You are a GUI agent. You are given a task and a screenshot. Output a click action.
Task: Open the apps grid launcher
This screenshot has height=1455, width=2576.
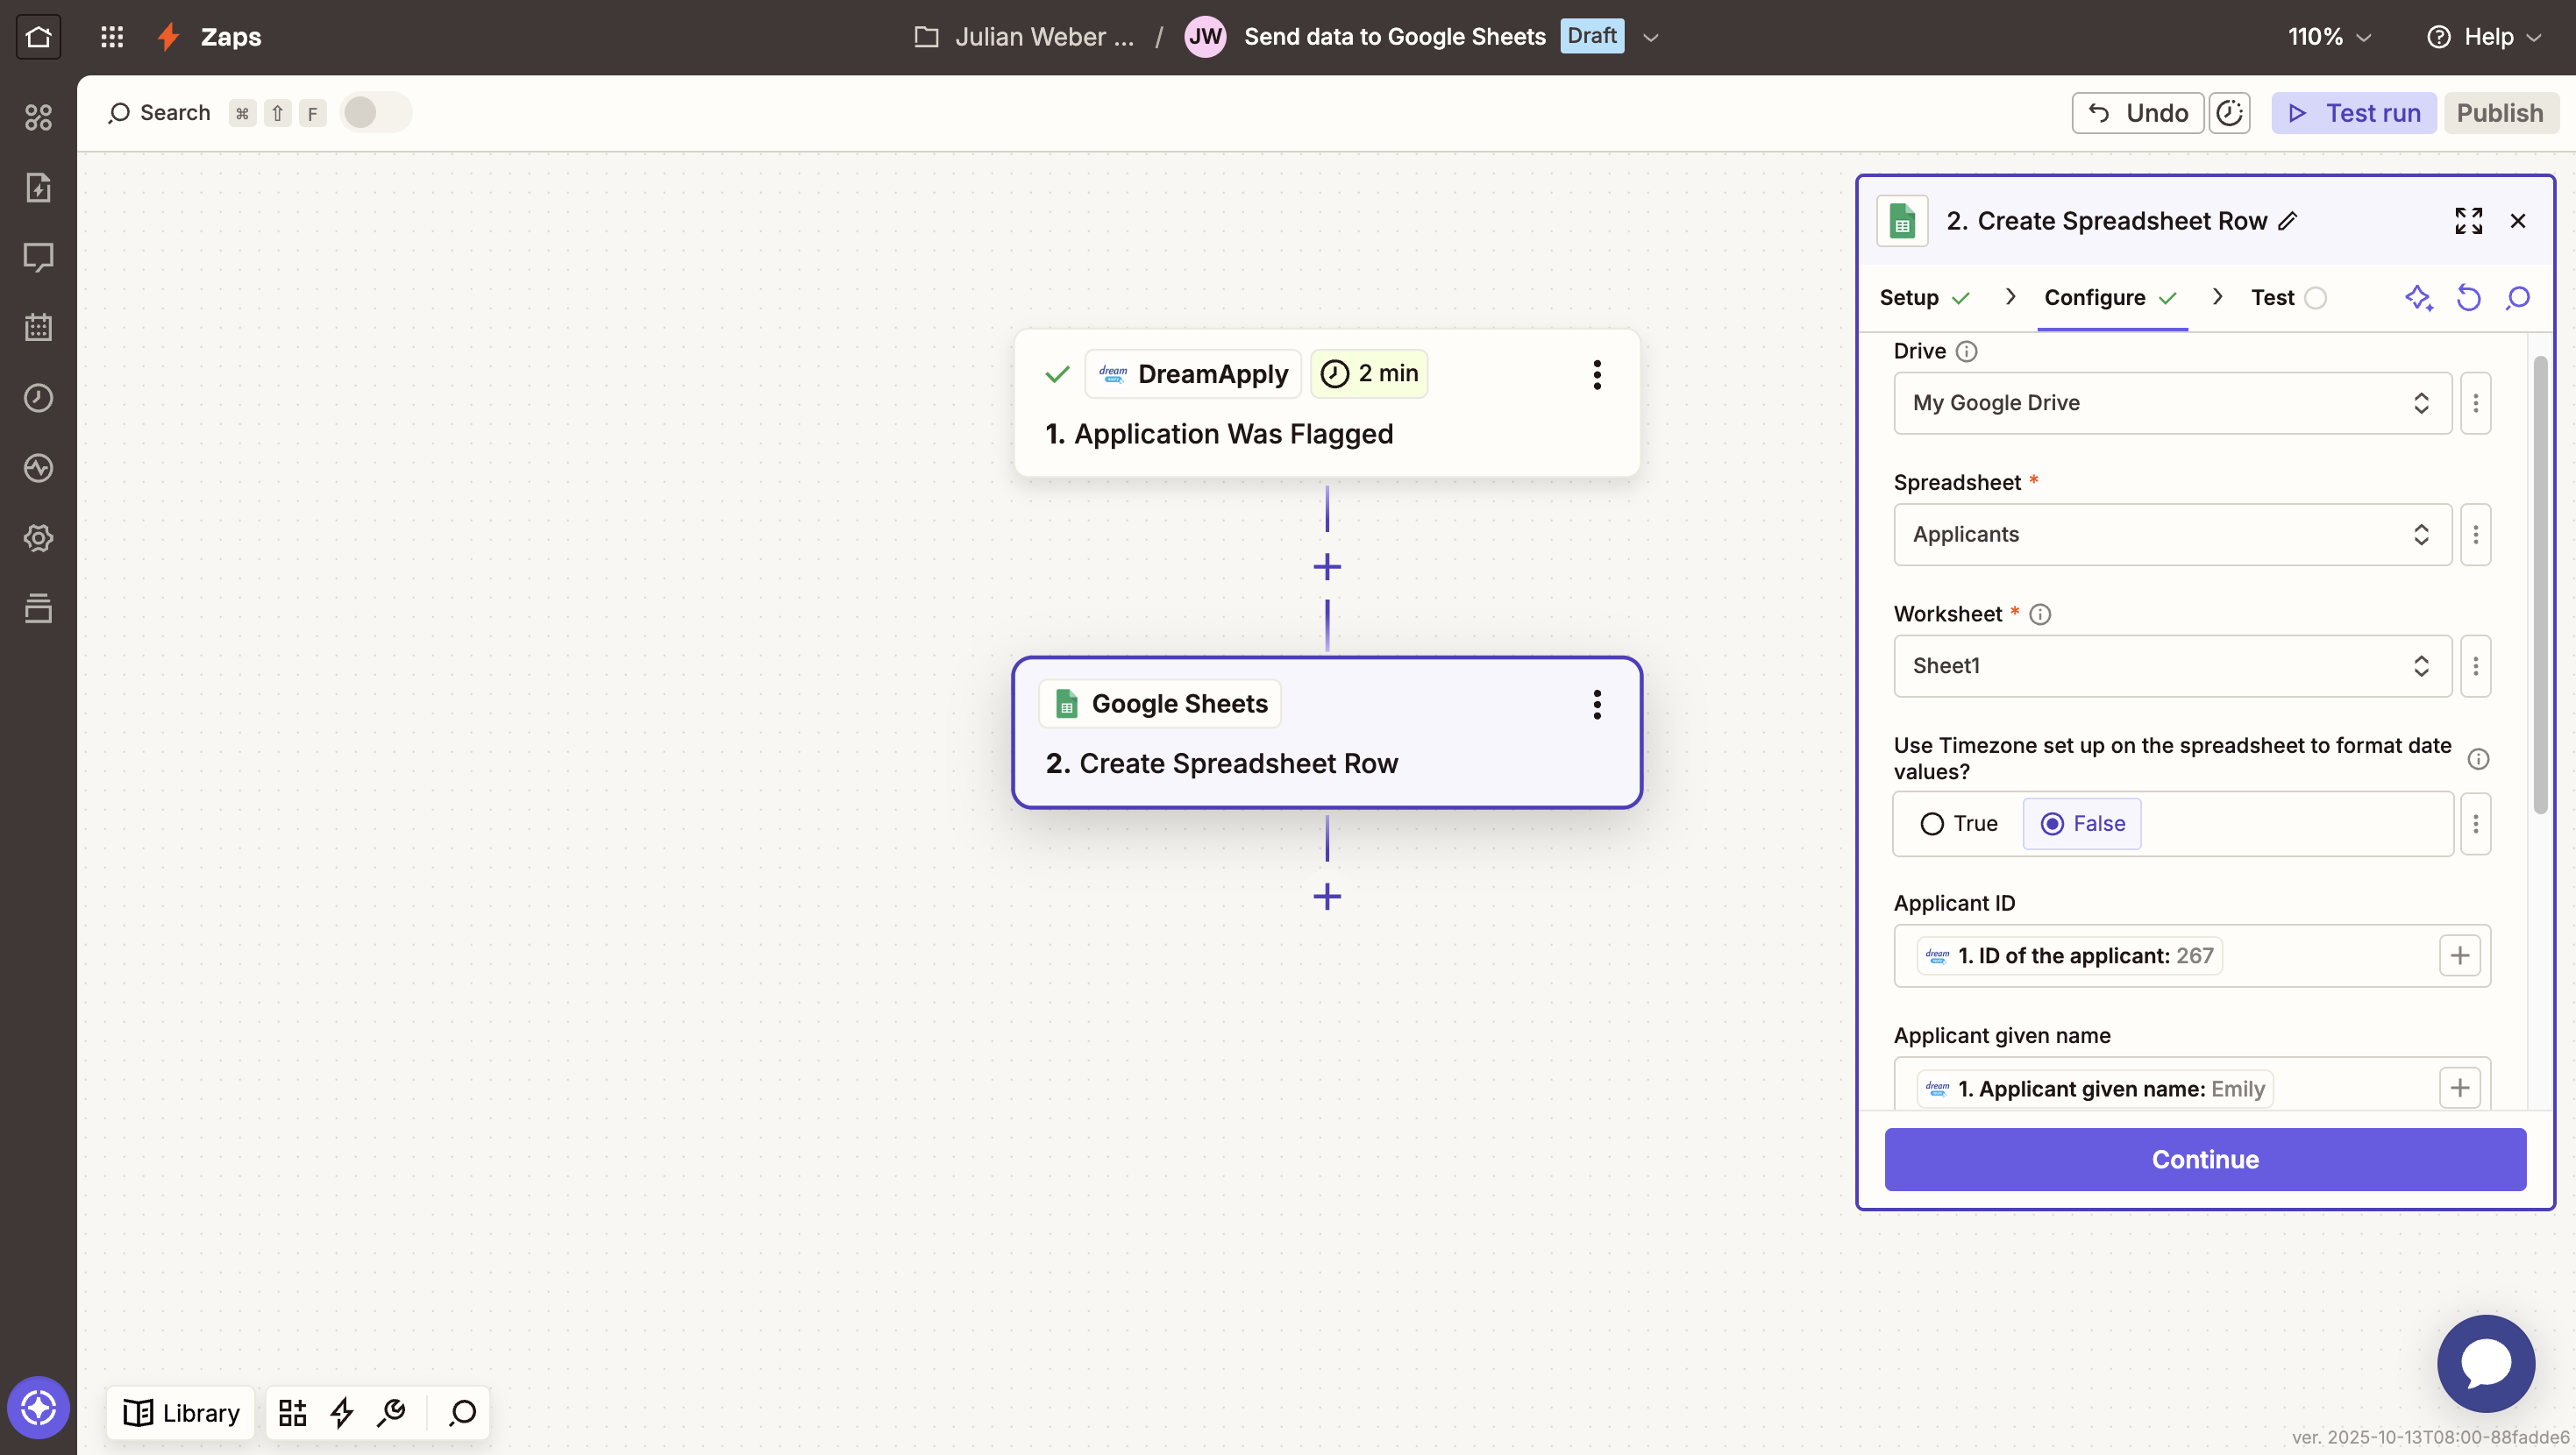point(112,37)
